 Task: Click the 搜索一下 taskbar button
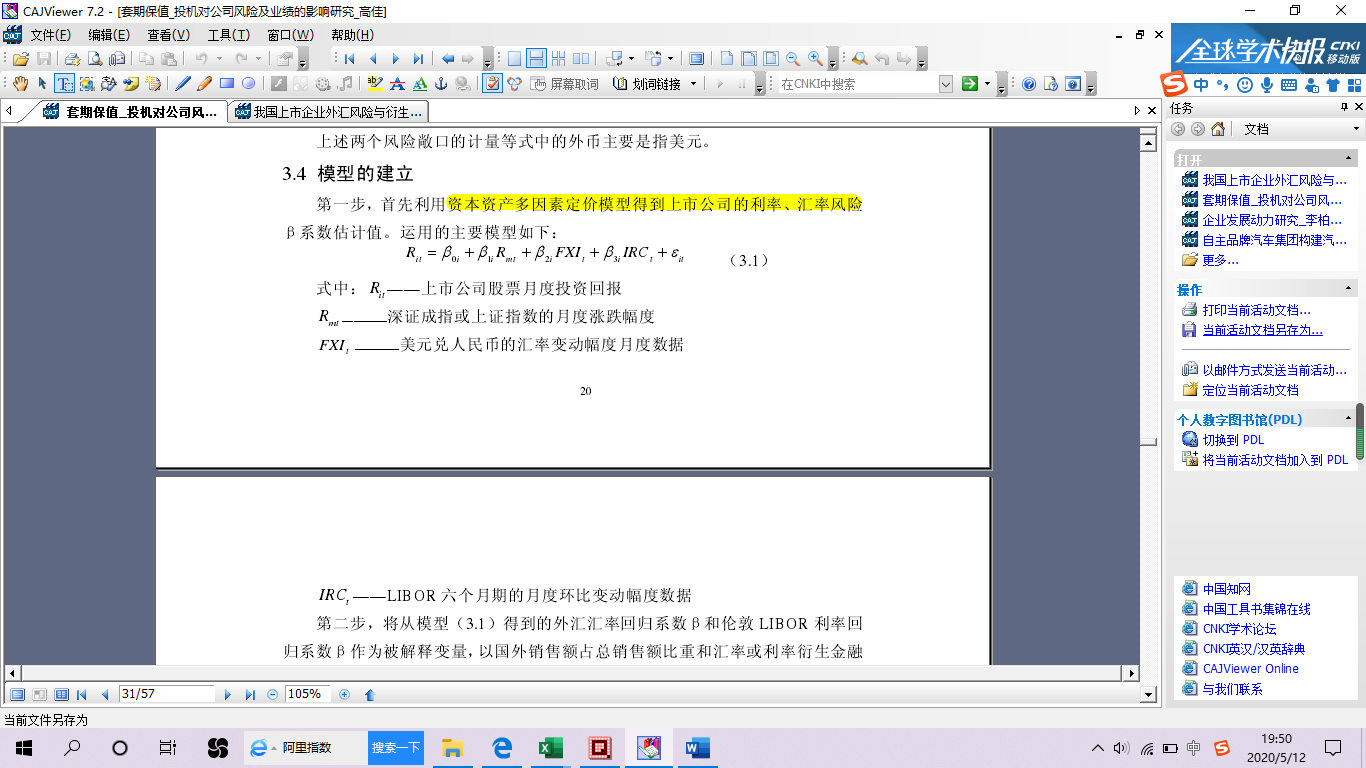[396, 748]
